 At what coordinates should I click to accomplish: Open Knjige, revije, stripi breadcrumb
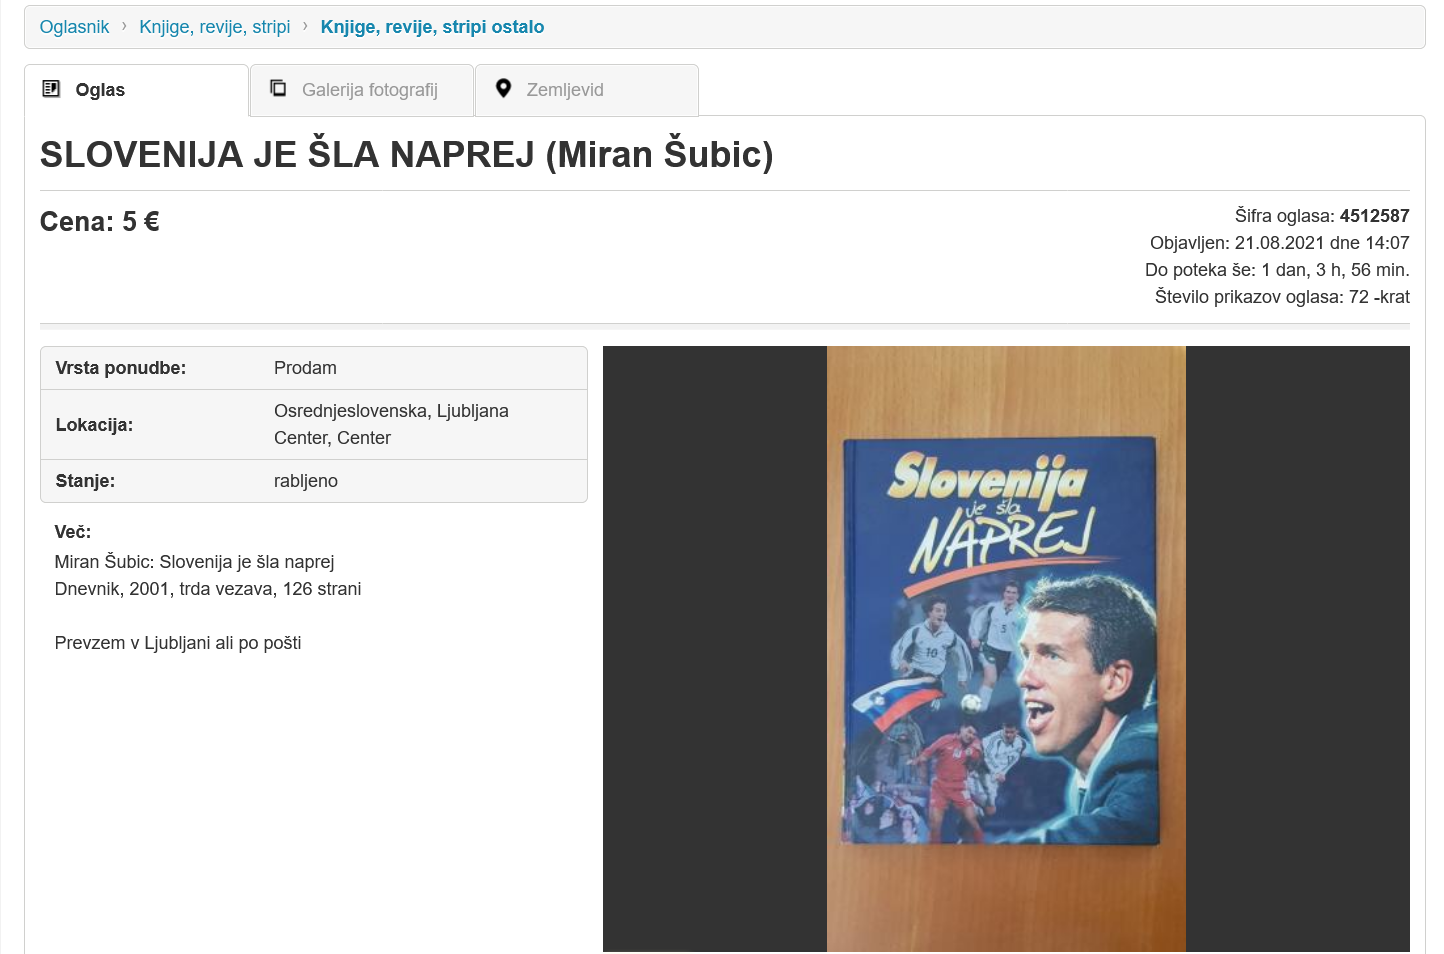coord(214,27)
